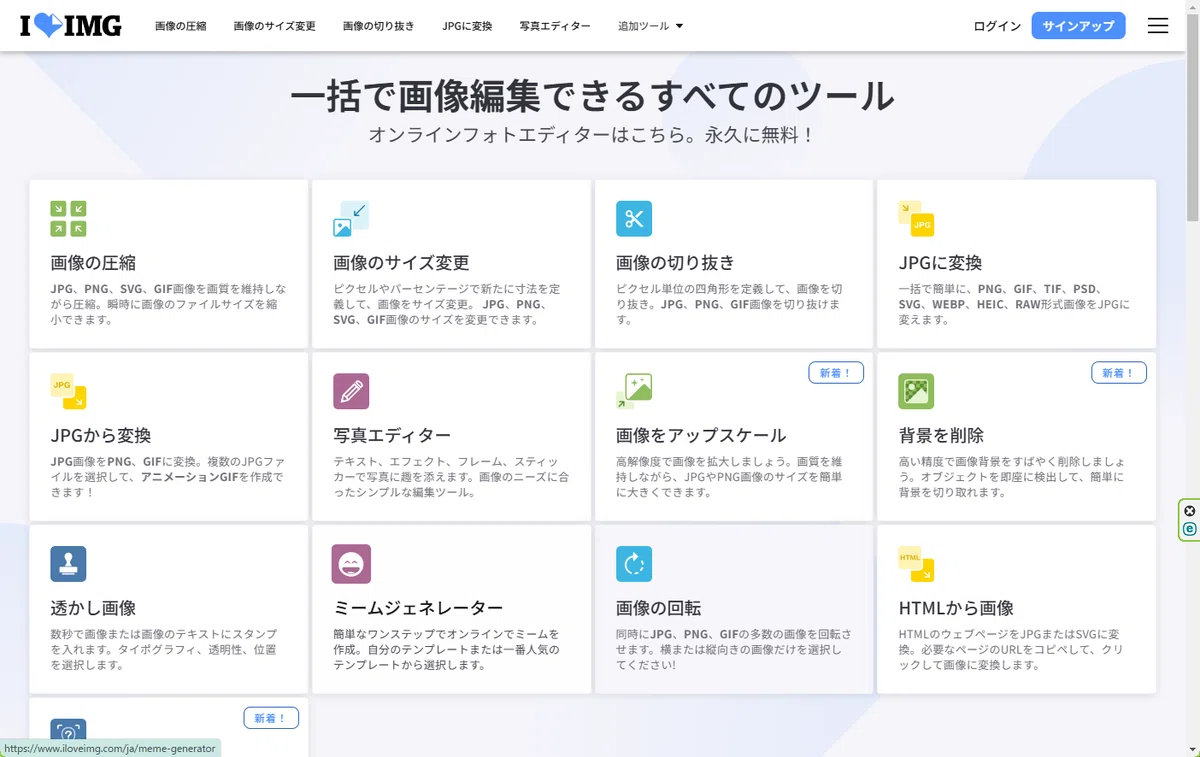
Task: Click the heading 一括で画像編集できるすべてのツール
Action: click(x=592, y=96)
